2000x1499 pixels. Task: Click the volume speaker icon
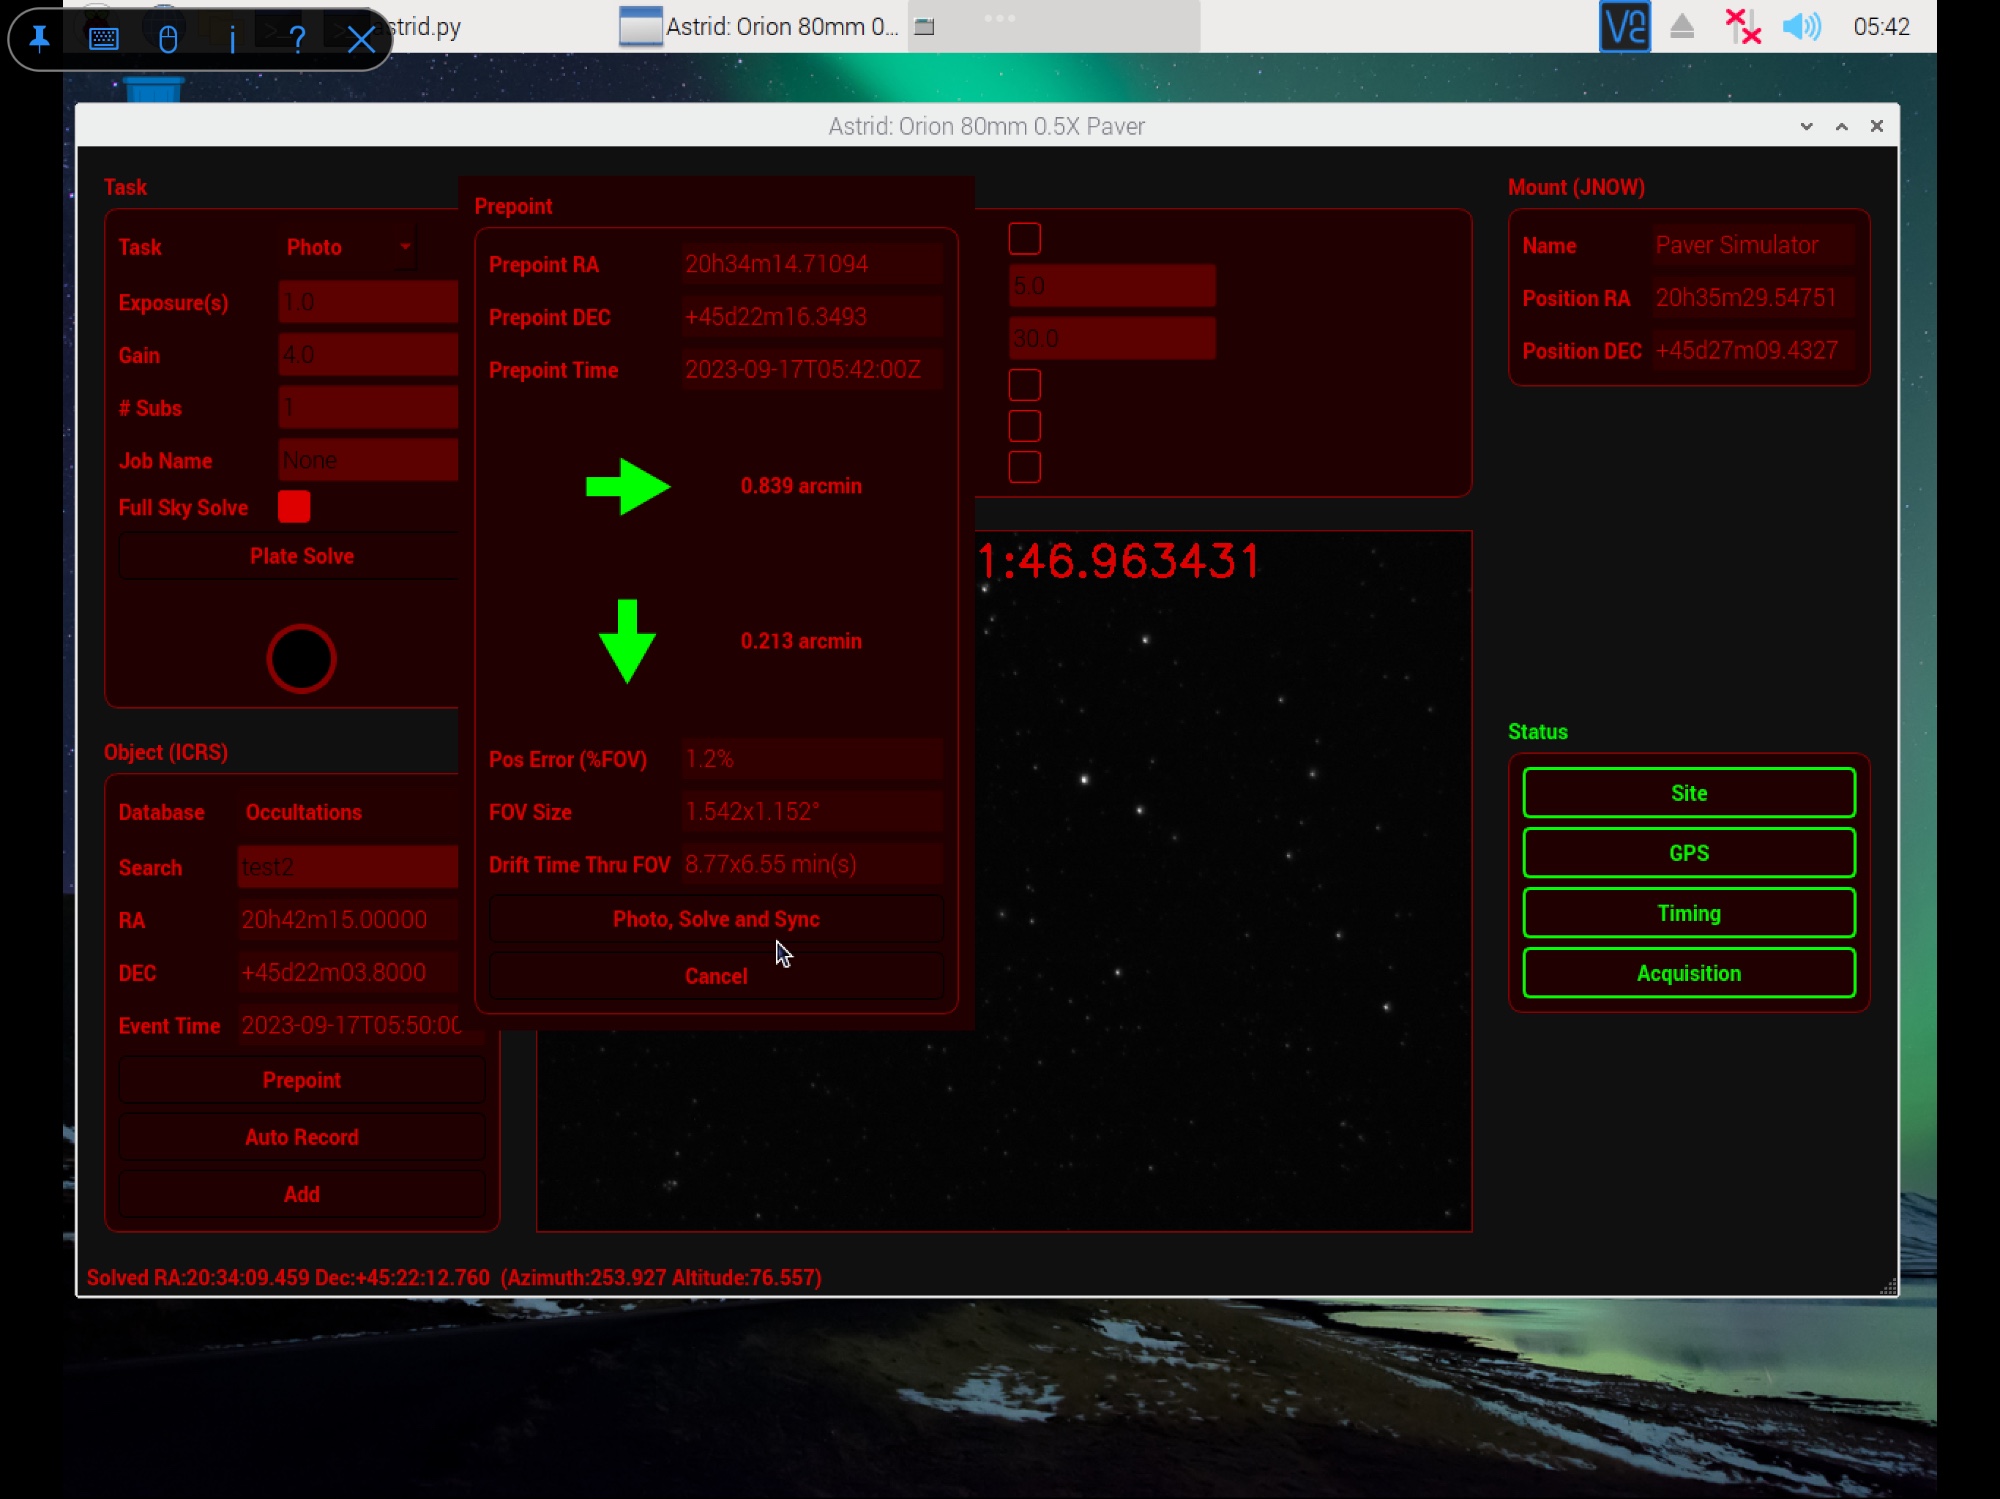(x=1801, y=27)
